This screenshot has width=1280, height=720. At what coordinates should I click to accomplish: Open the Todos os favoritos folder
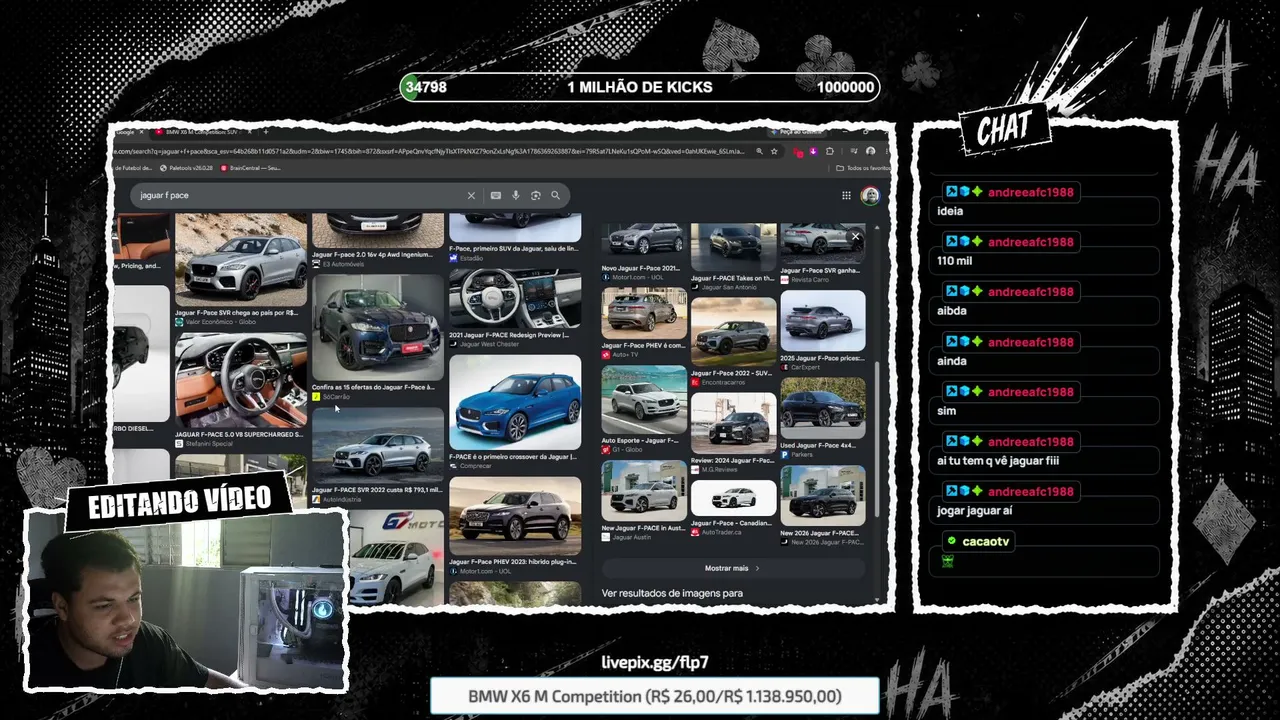(x=862, y=168)
